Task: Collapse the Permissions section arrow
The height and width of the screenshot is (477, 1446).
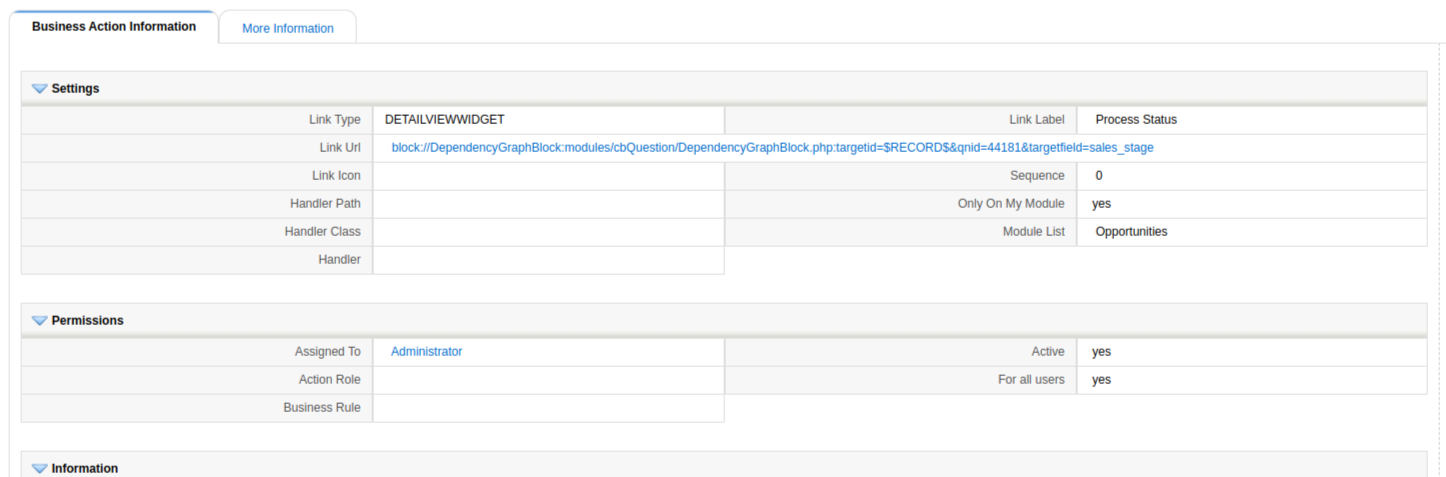Action: click(40, 321)
